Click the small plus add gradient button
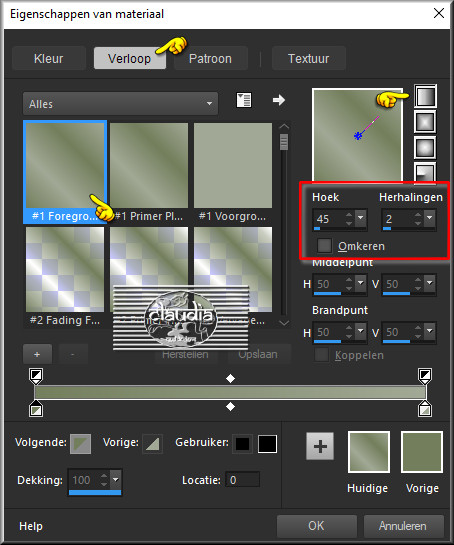The height and width of the screenshot is (545, 454). click(37, 354)
